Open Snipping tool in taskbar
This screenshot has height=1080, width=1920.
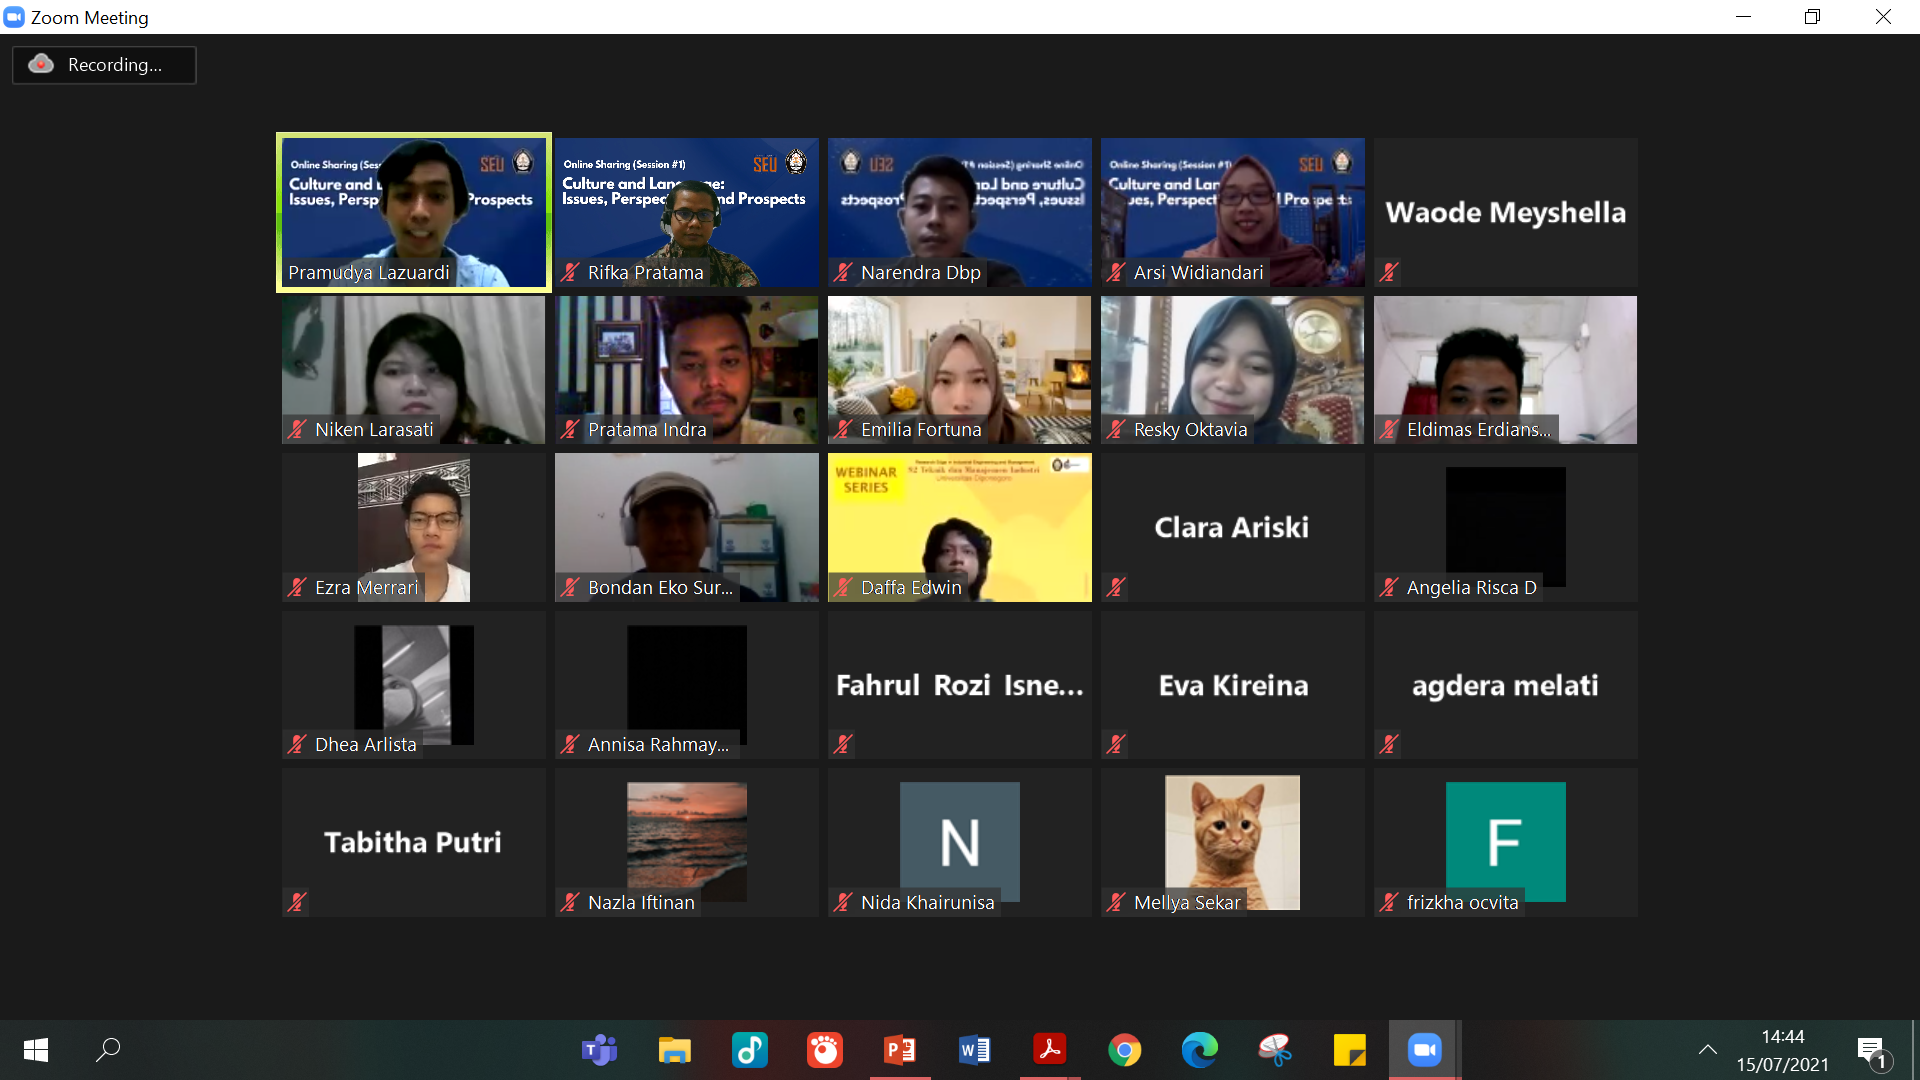(x=1274, y=1050)
